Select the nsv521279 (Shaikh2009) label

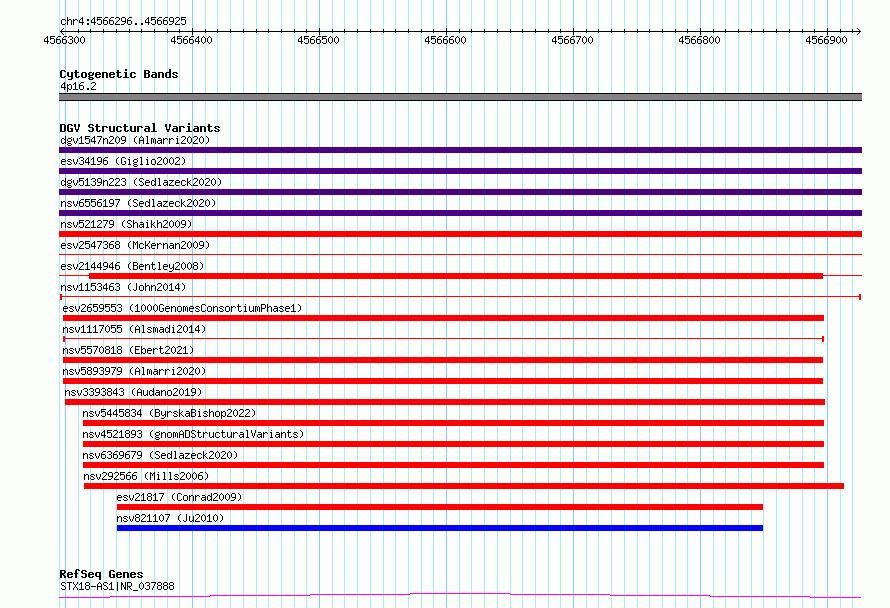coord(126,224)
